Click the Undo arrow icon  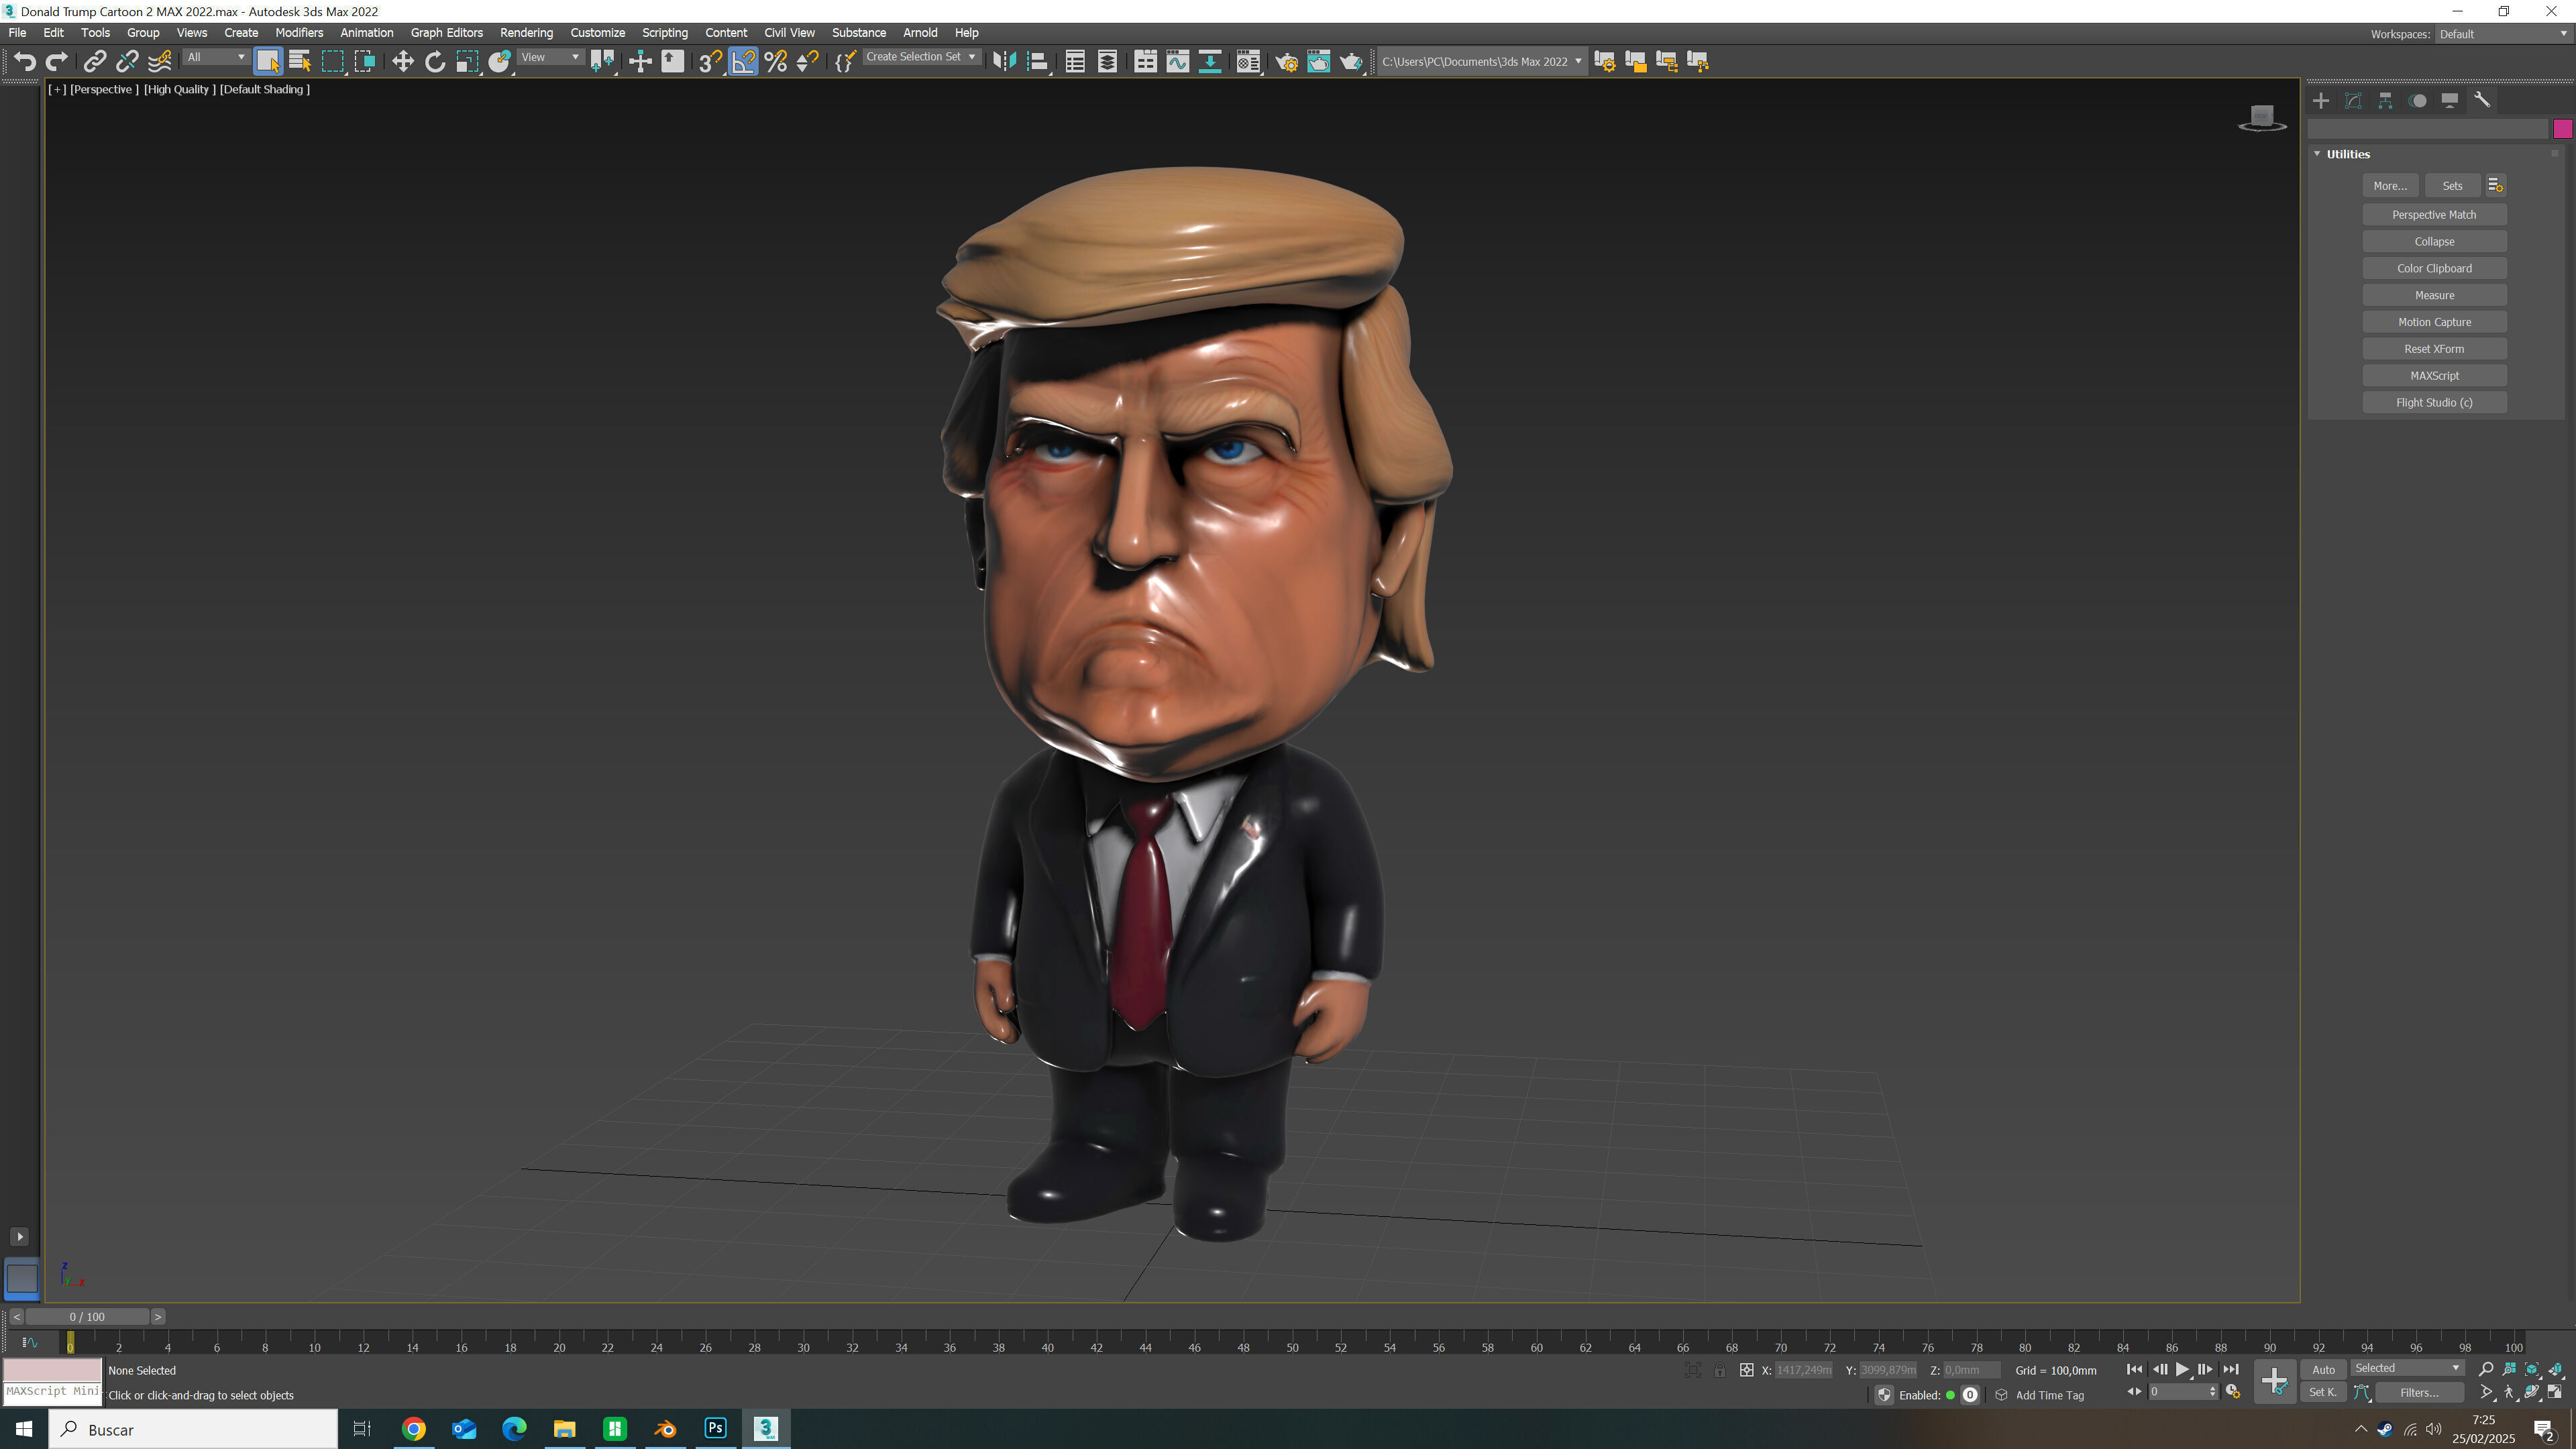coord(25,61)
